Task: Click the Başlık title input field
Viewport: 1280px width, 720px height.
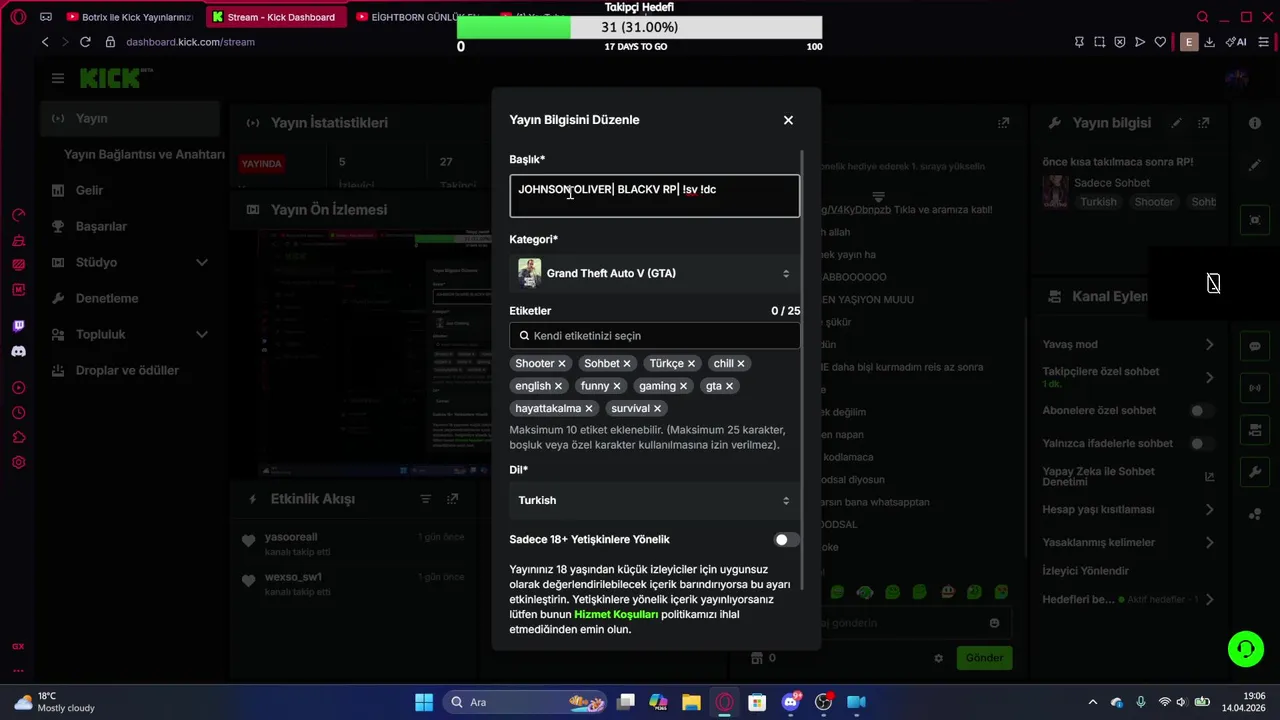Action: click(654, 196)
